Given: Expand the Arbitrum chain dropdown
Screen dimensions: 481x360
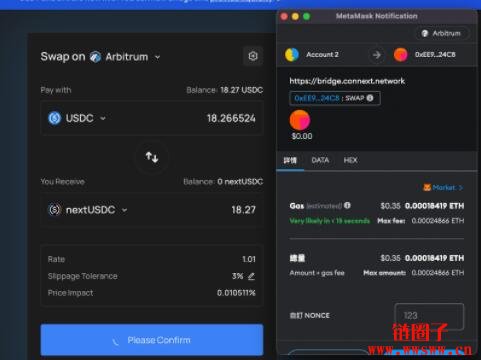Looking at the screenshot, I should 157,57.
